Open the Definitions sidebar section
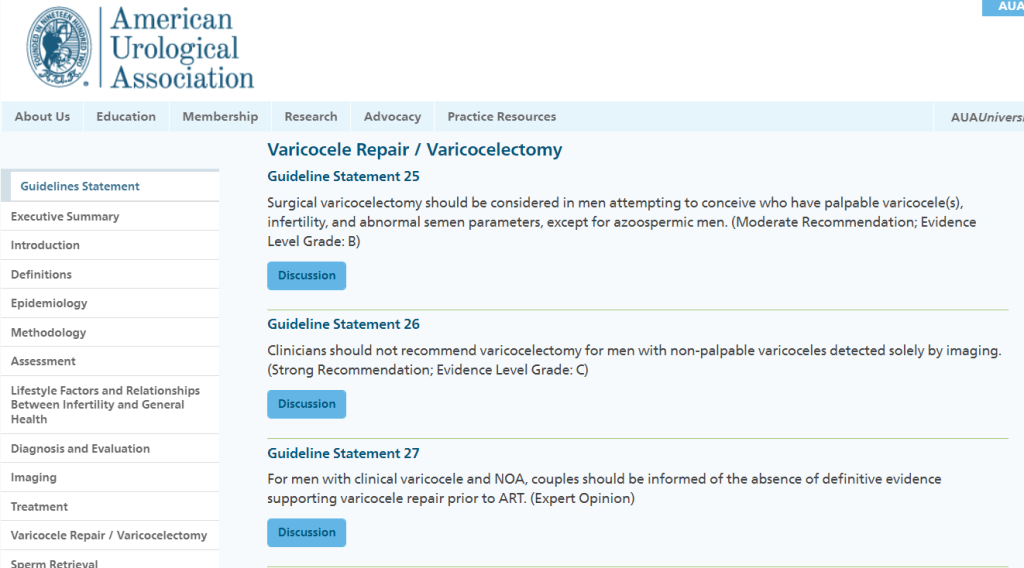1024x568 pixels. 41,275
